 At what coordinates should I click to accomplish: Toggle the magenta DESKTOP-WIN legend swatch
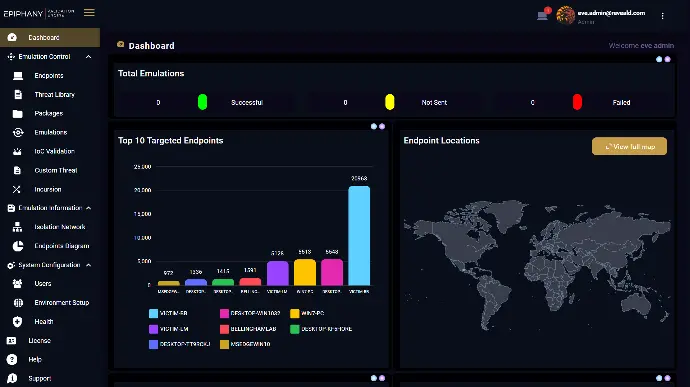click(x=224, y=313)
